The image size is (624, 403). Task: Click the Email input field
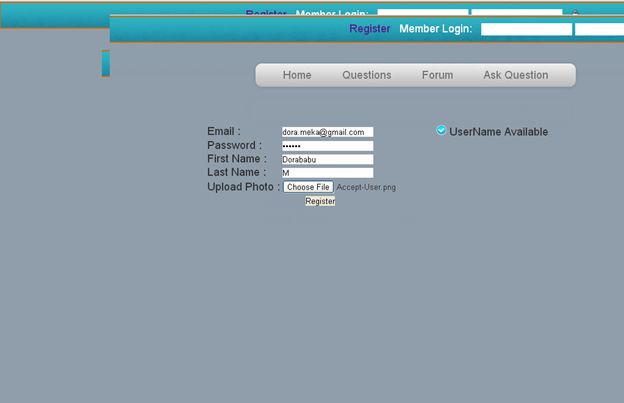[x=328, y=132]
